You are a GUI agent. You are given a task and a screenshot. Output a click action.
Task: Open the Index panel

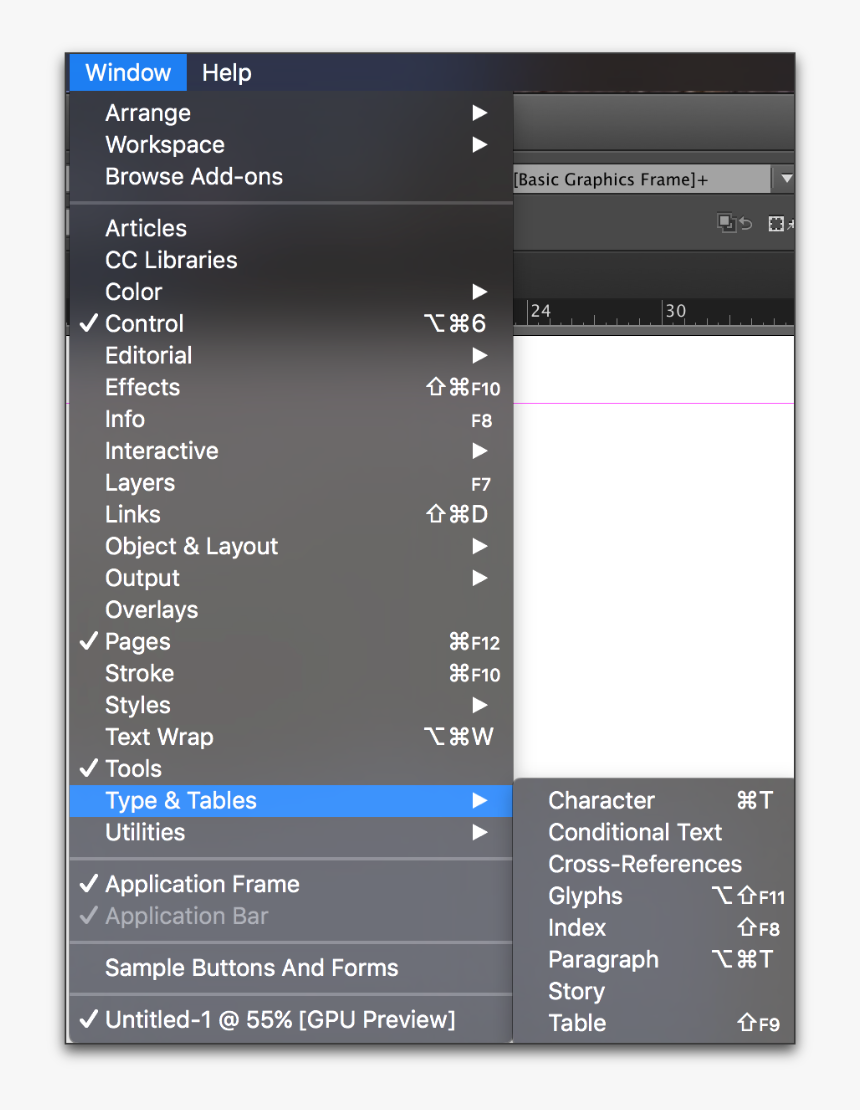(x=655, y=928)
